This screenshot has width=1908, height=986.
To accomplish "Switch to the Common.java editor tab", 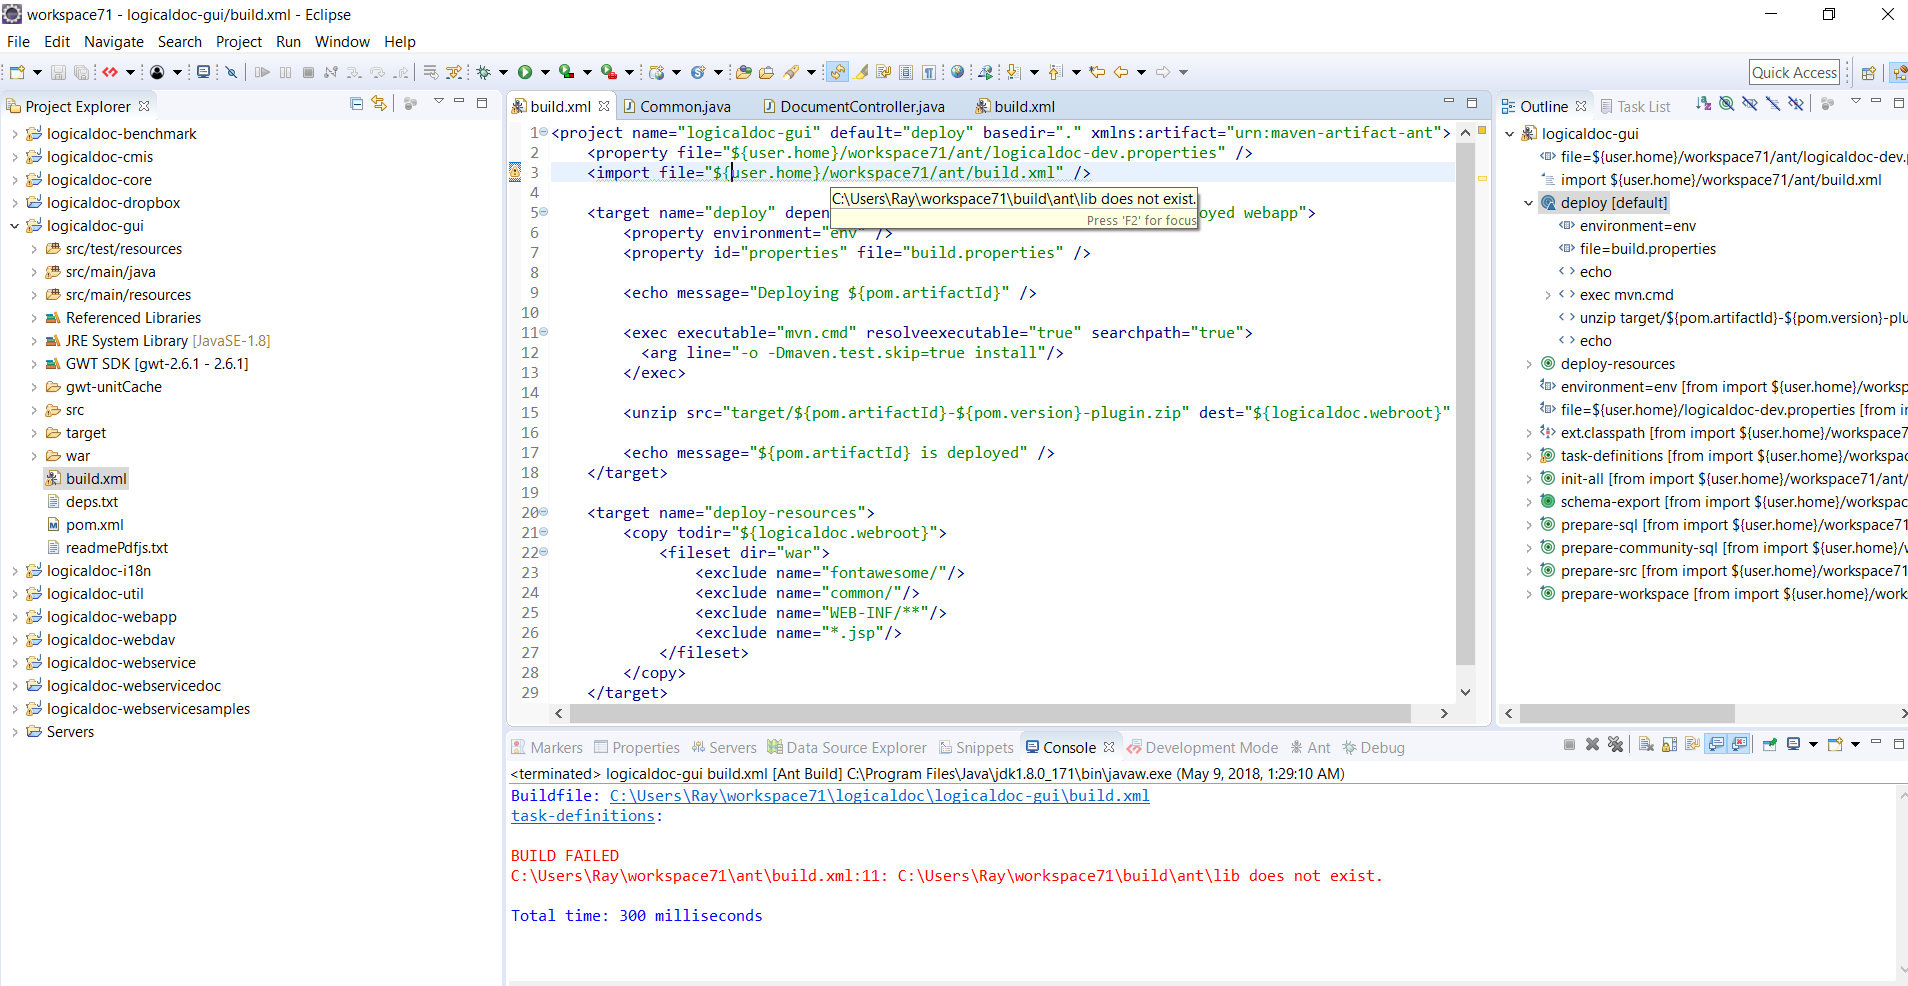I will (677, 107).
